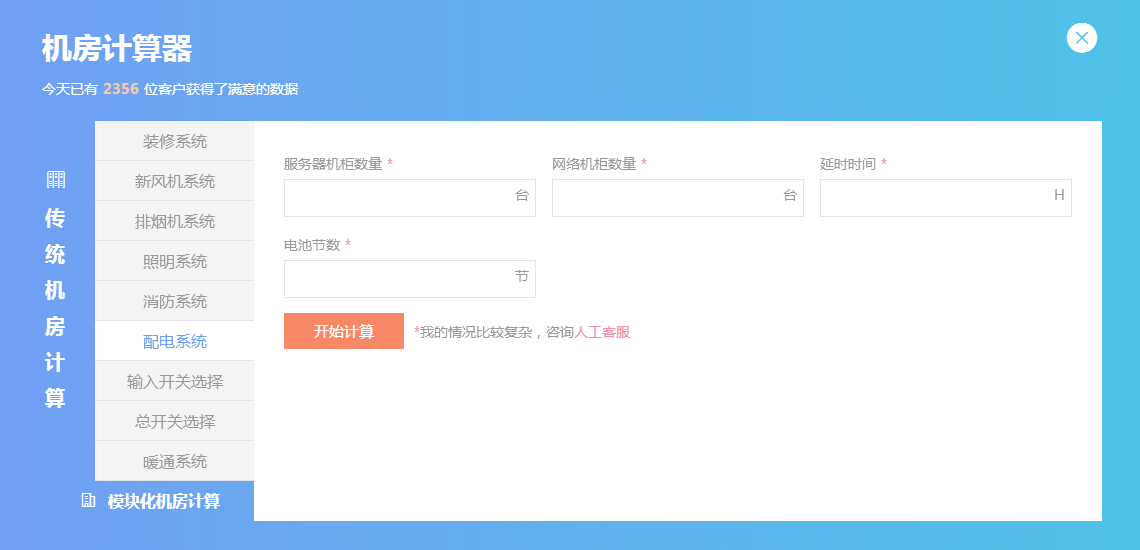Click the 延时时间 label
The image size is (1140, 550).
click(x=848, y=164)
